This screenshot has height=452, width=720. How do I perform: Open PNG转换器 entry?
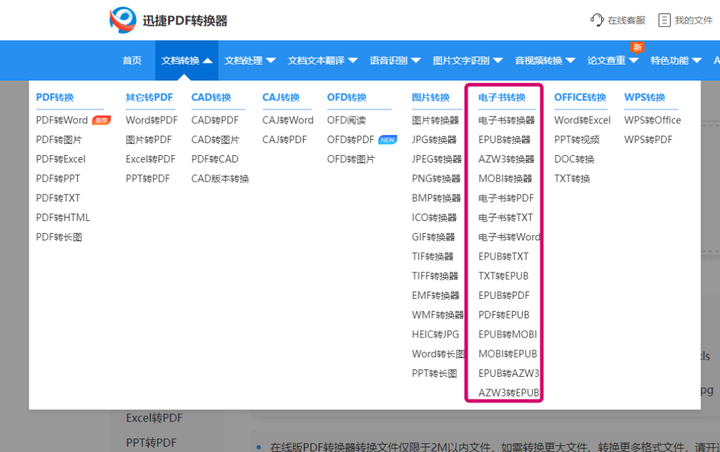pyautogui.click(x=436, y=179)
